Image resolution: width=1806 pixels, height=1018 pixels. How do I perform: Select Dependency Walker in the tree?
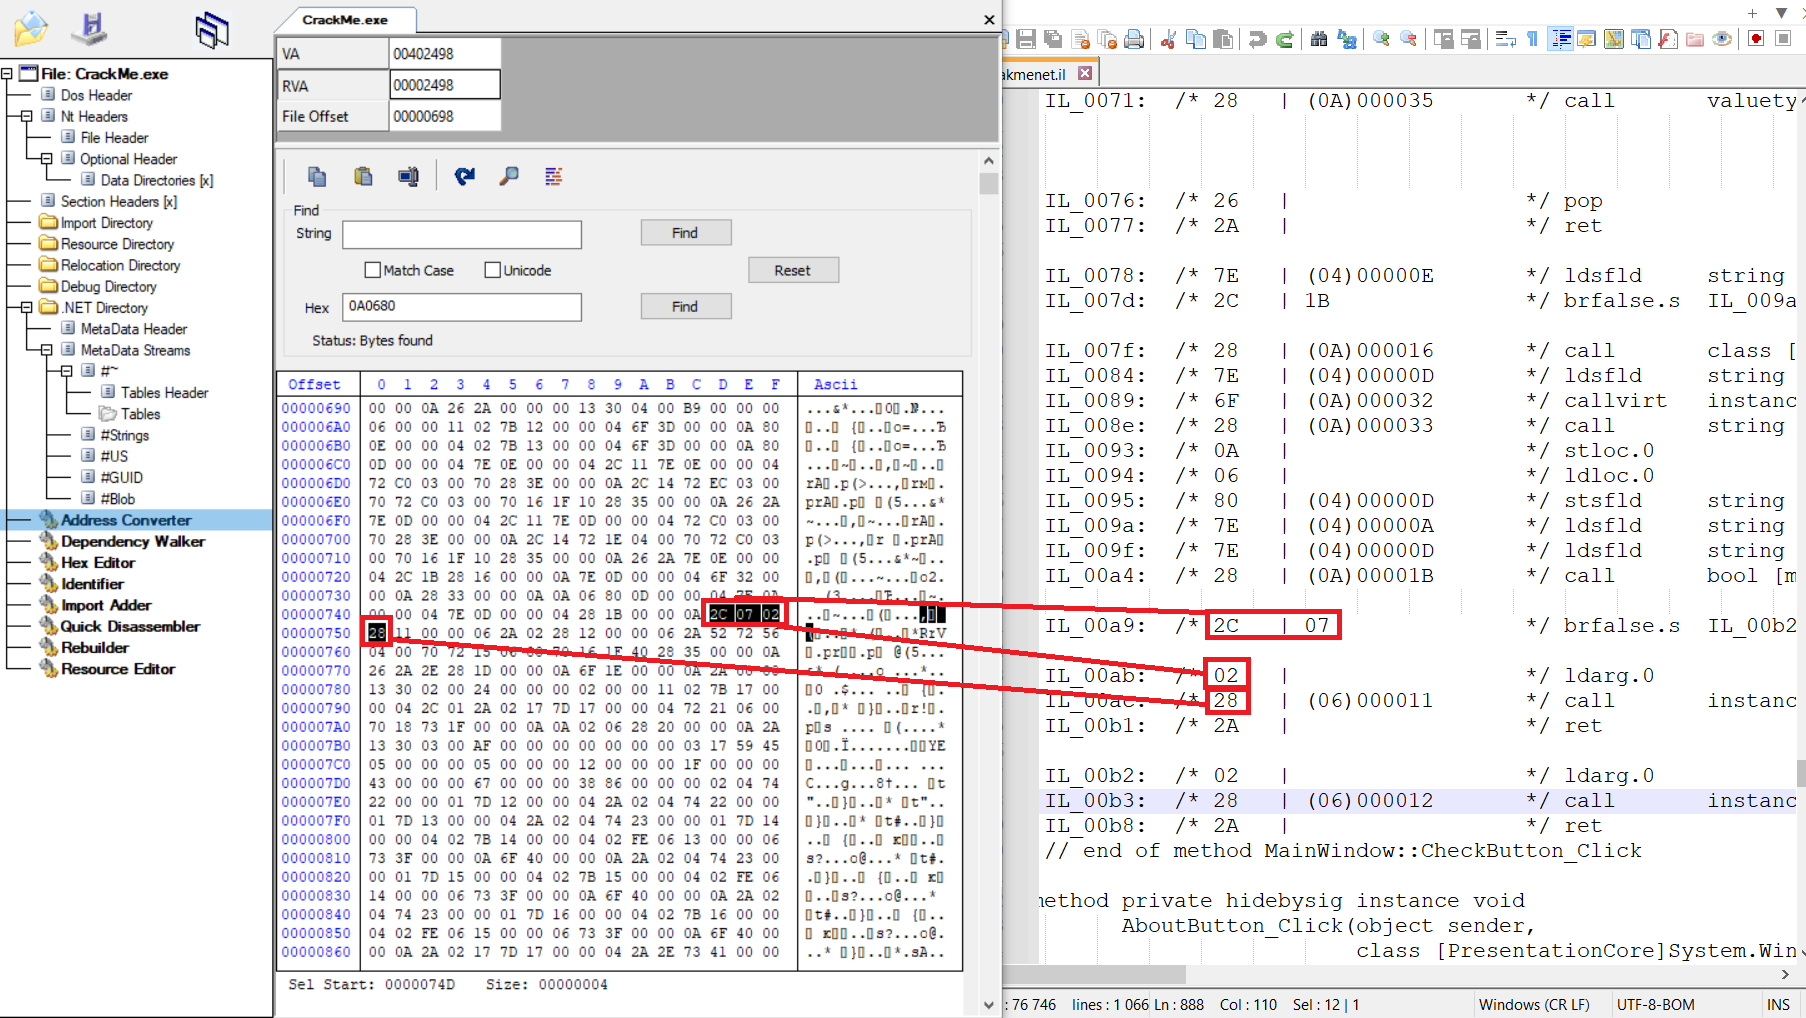[133, 541]
